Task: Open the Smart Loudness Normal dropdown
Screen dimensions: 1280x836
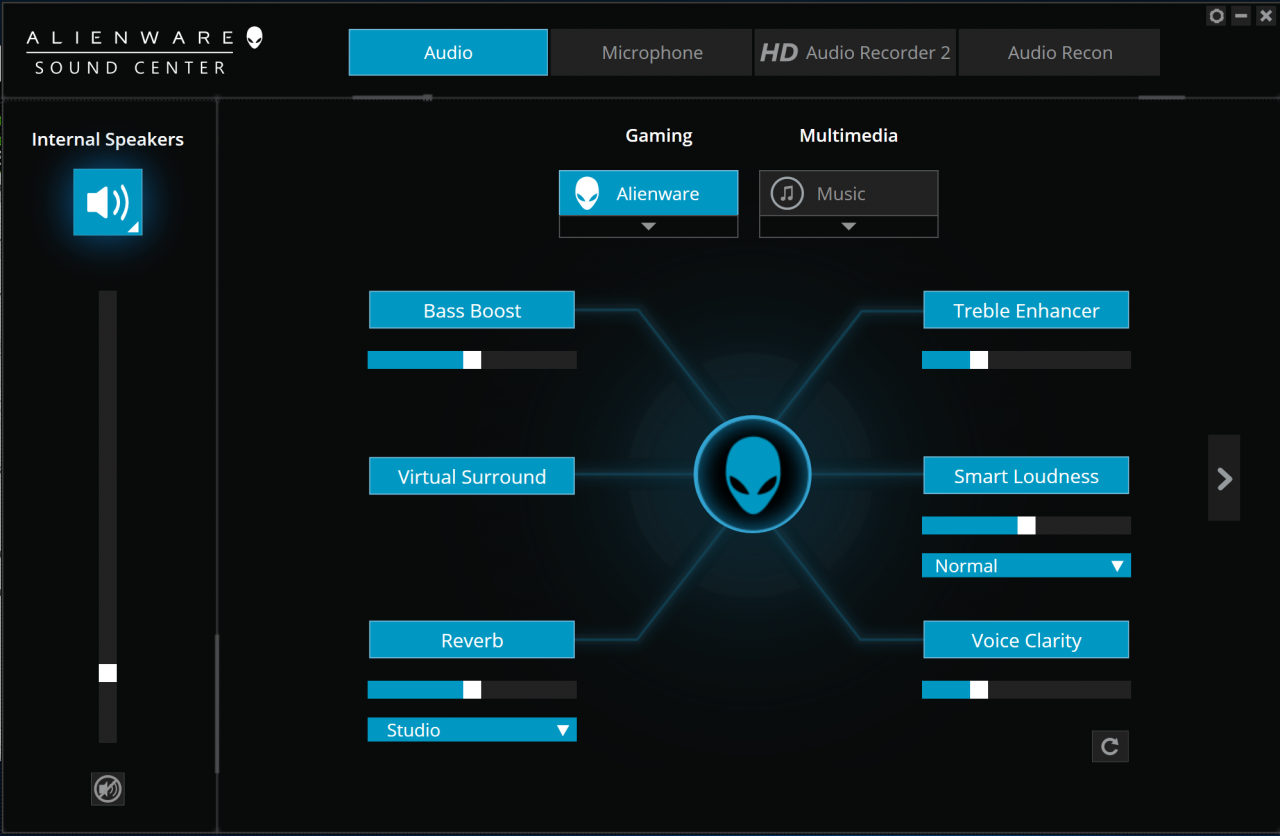Action: coord(1026,566)
